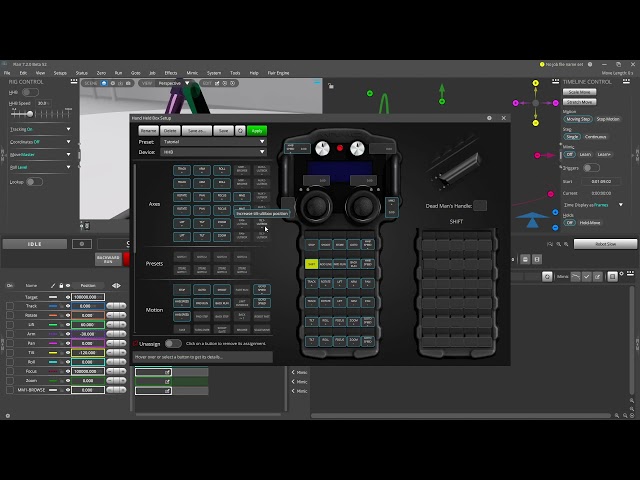Select the right rotary knob on handheld
This screenshot has width=640, height=480.
(x=357, y=149)
